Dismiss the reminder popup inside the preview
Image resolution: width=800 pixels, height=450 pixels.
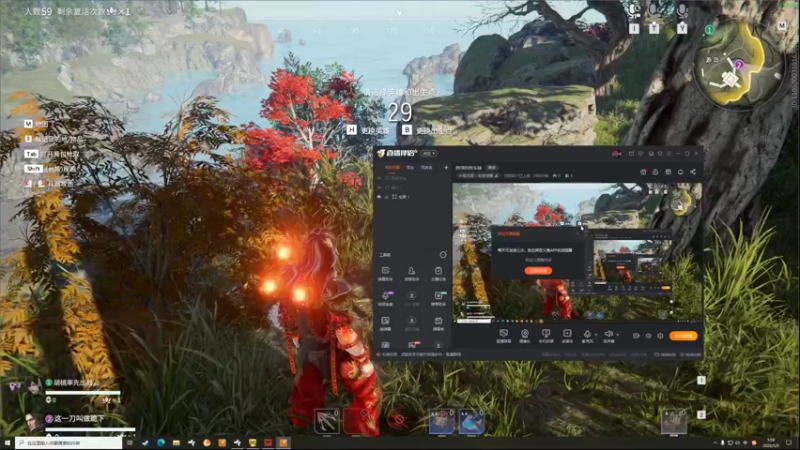pyautogui.click(x=580, y=233)
